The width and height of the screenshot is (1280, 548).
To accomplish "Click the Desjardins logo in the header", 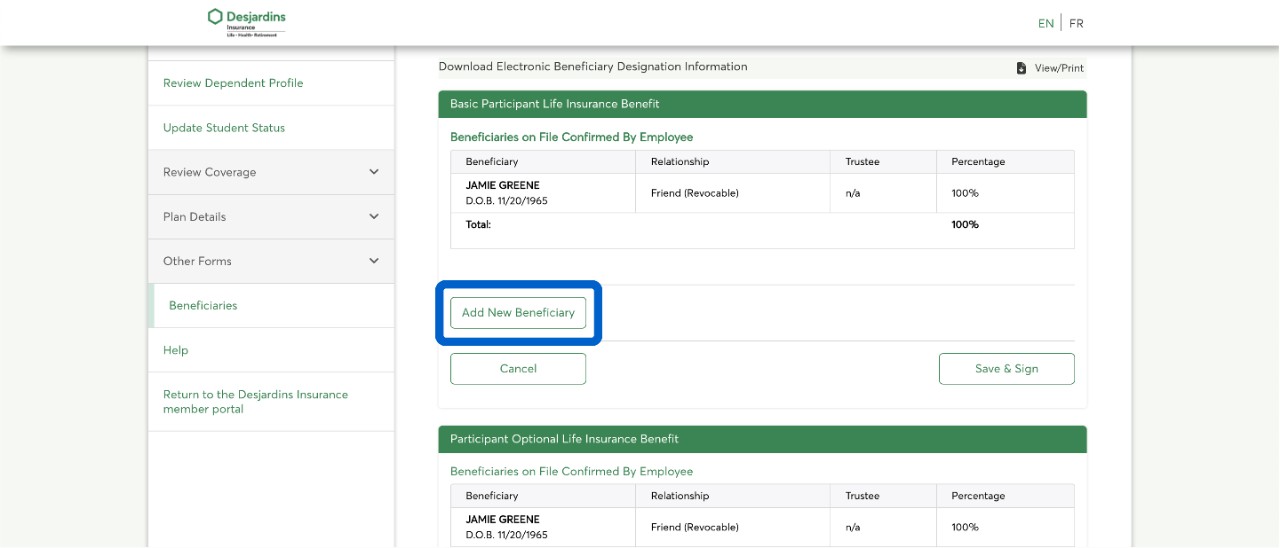I will pos(246,22).
